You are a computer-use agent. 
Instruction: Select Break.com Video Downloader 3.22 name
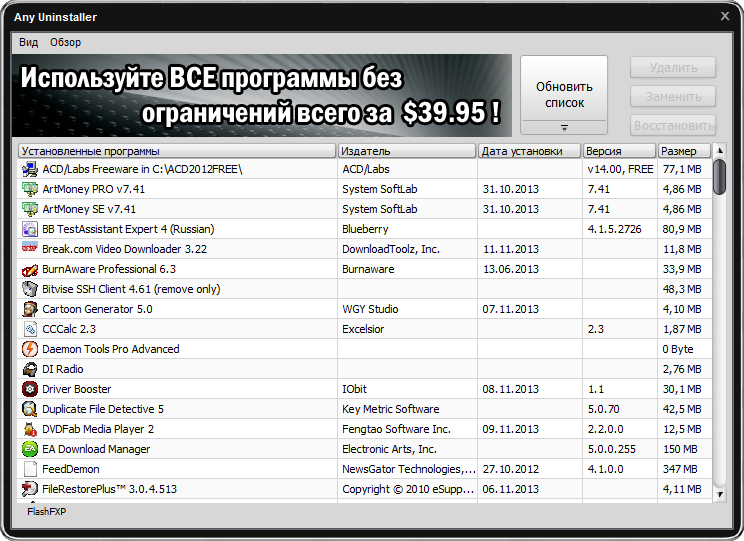tap(125, 249)
